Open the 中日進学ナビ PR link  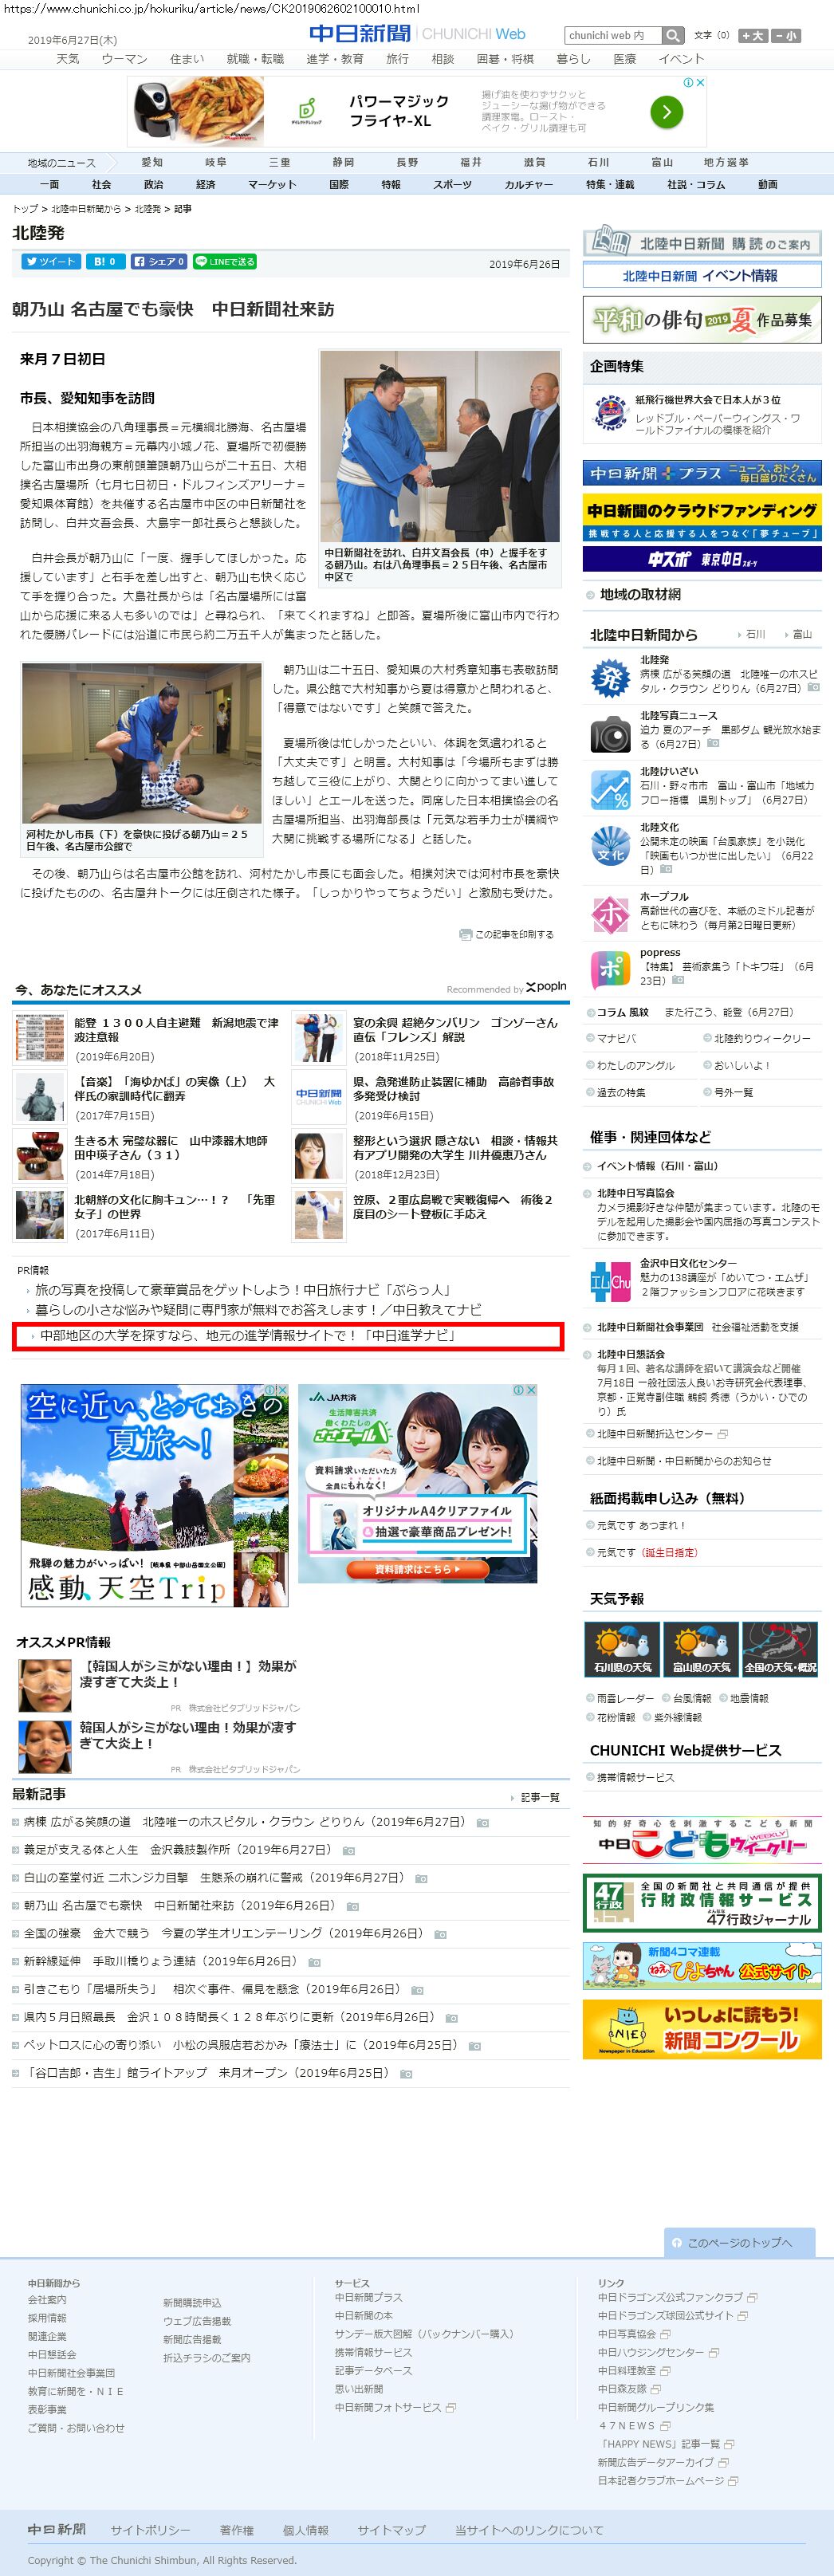coord(247,1335)
